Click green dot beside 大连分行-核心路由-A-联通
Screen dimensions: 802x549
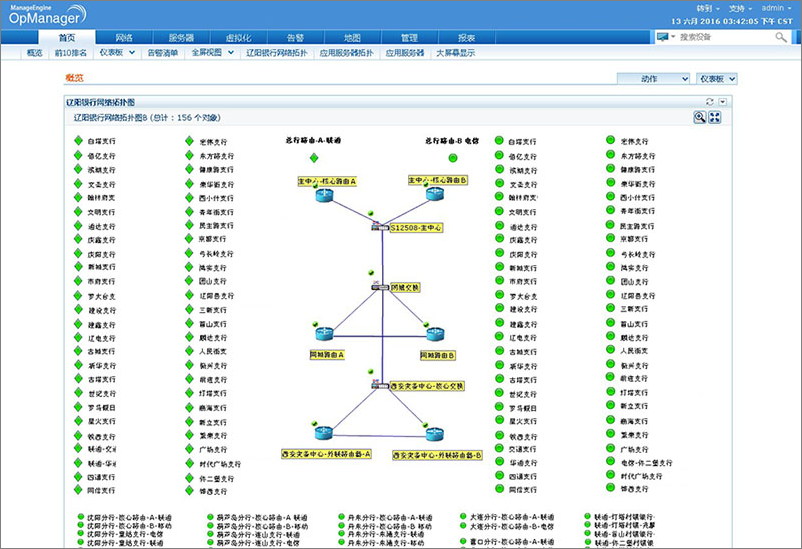(463, 516)
